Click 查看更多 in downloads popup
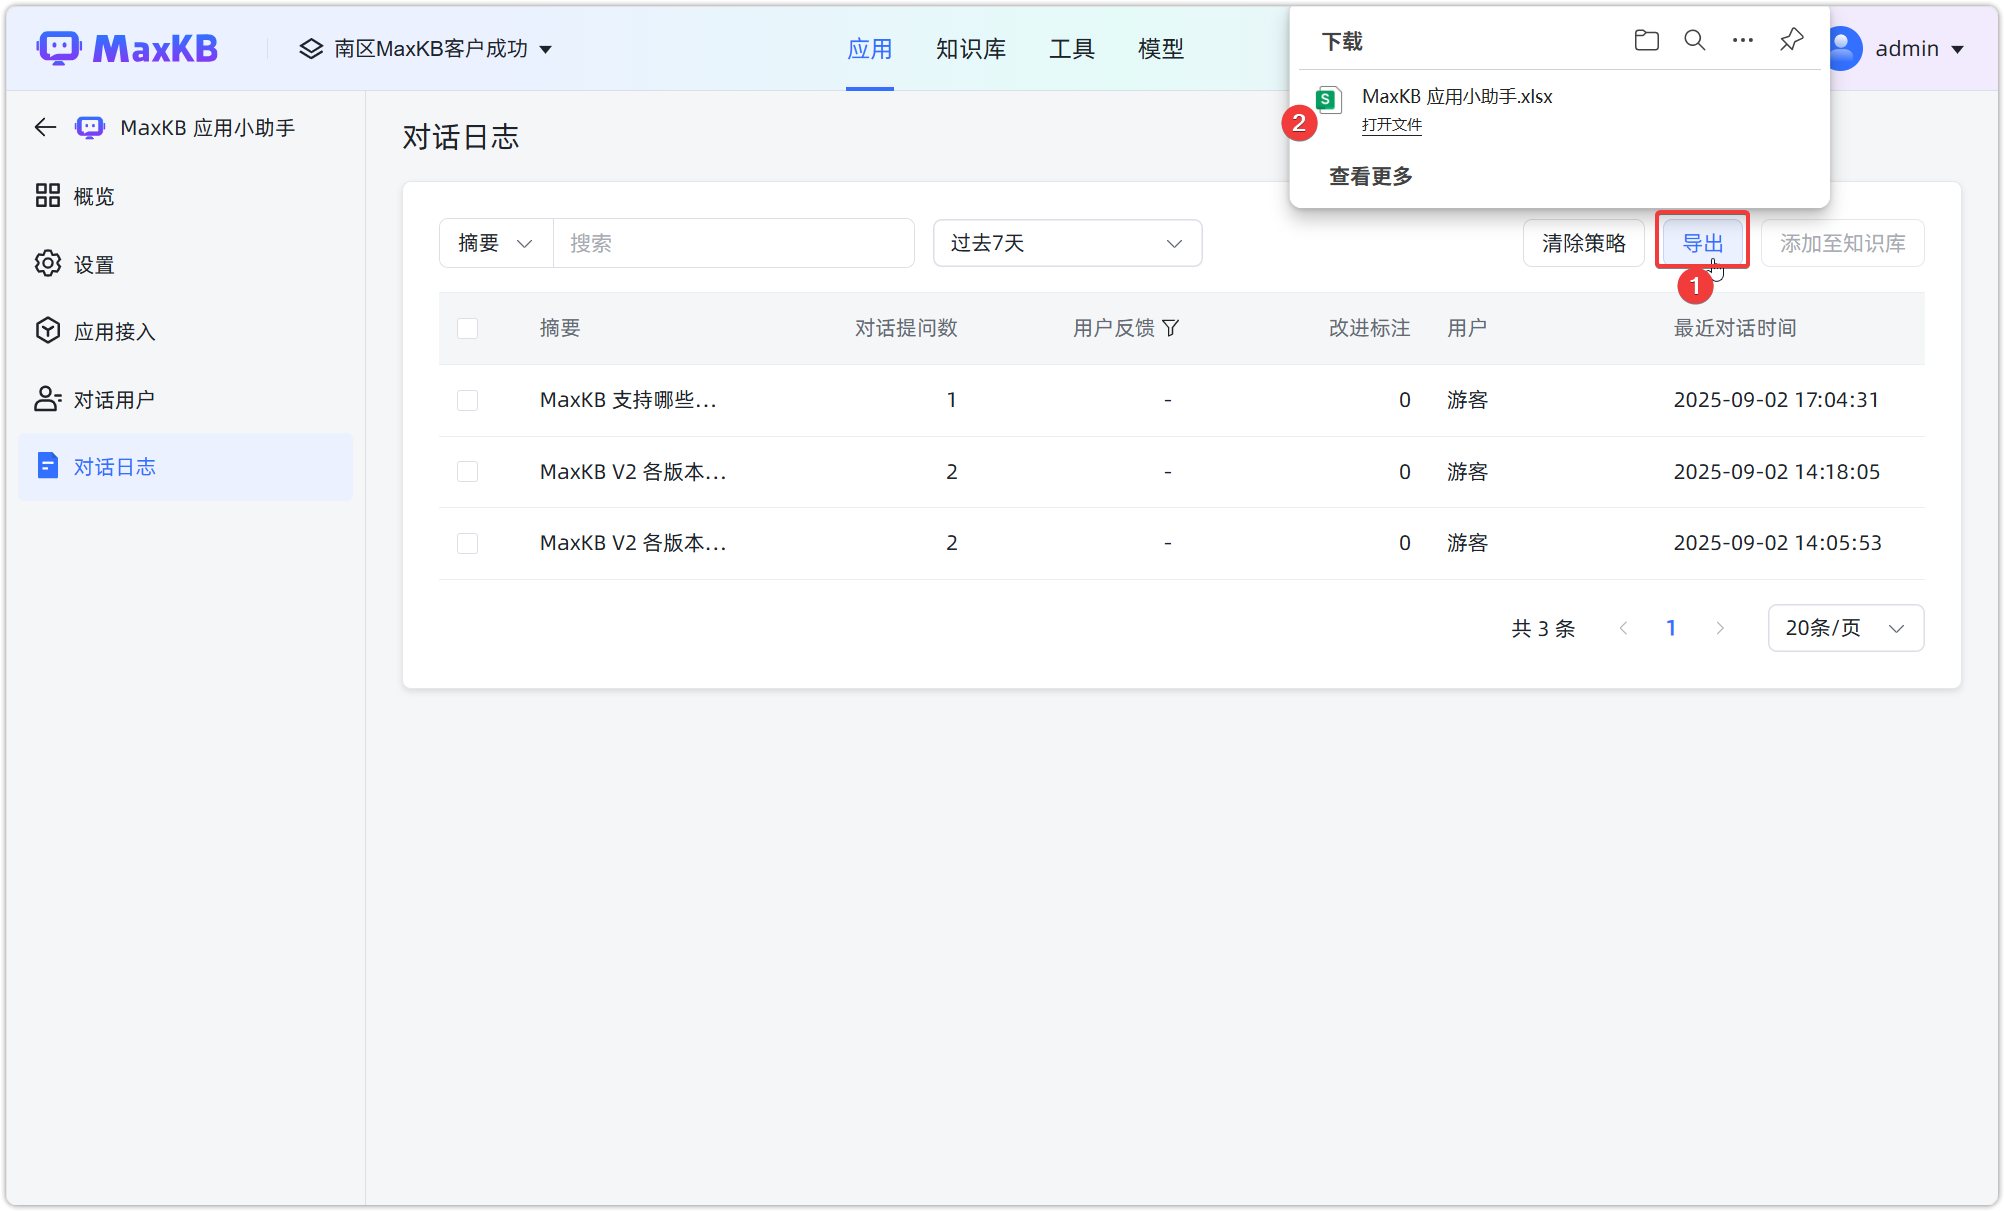 coord(1370,176)
